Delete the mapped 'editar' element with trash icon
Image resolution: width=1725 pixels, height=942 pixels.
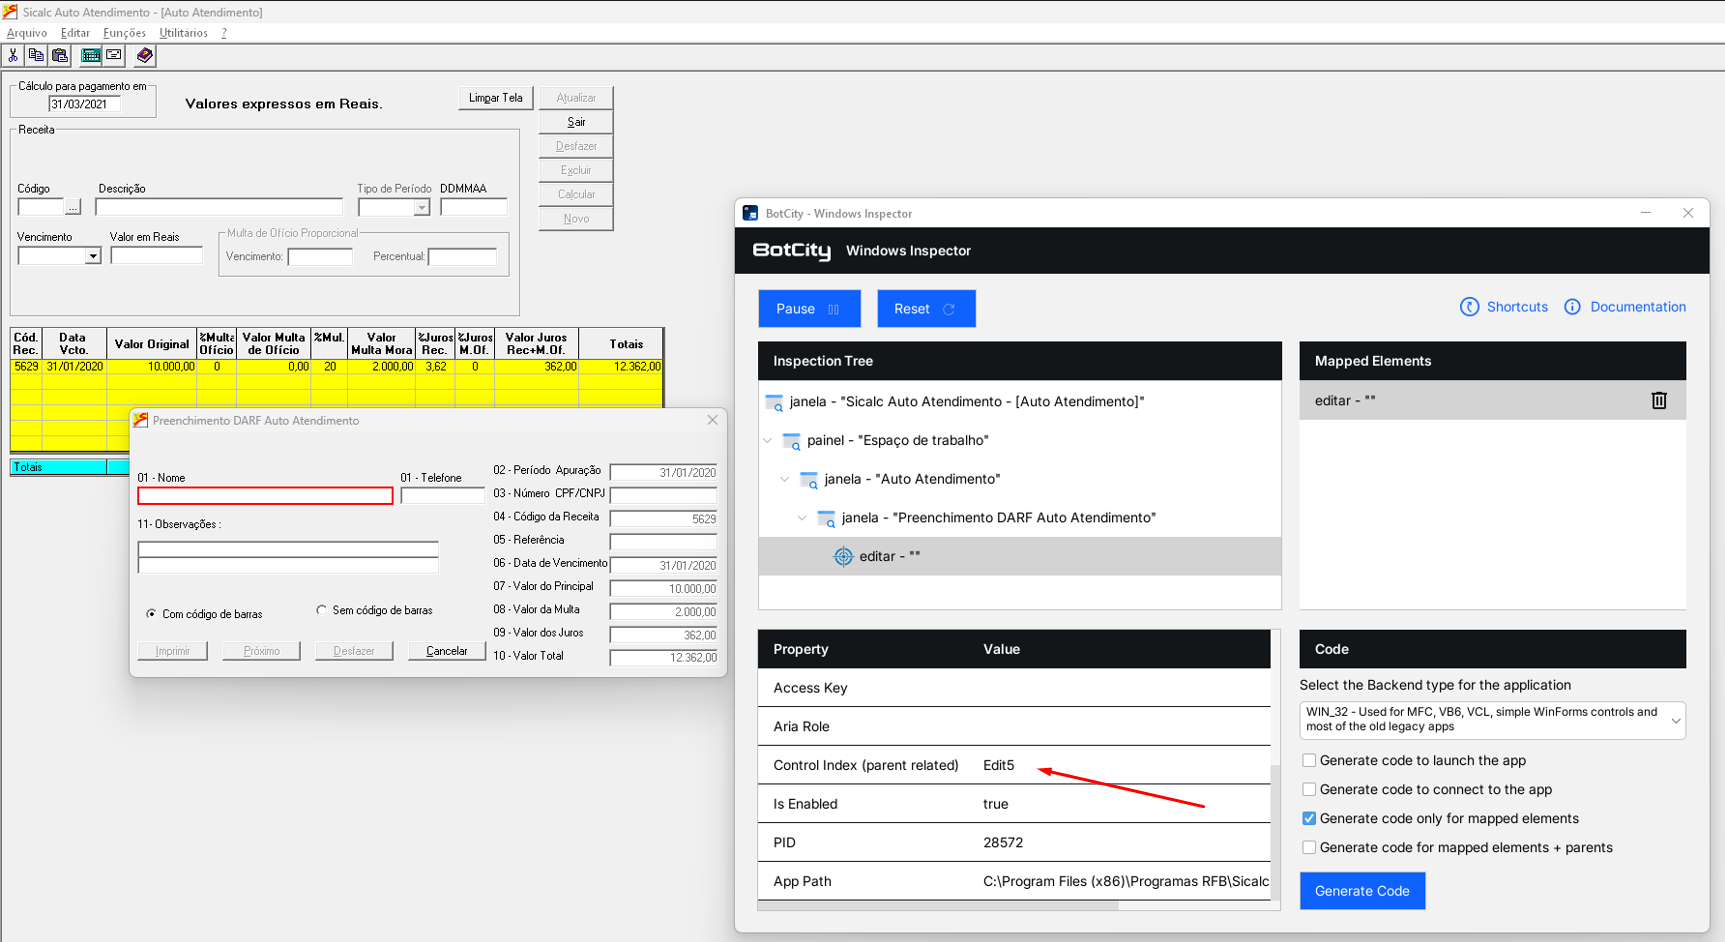(1658, 400)
